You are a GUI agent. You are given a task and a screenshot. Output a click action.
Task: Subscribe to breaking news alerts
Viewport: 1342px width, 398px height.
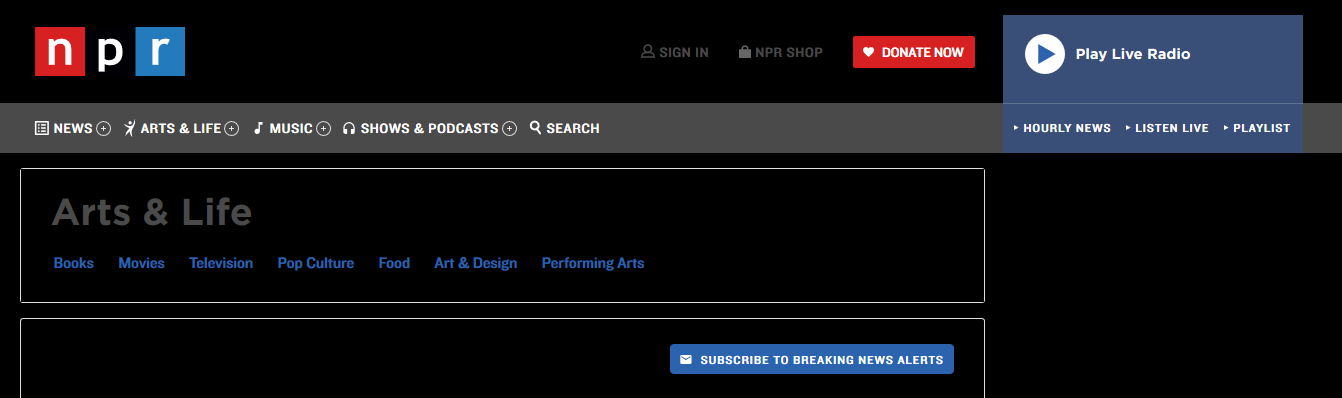812,359
